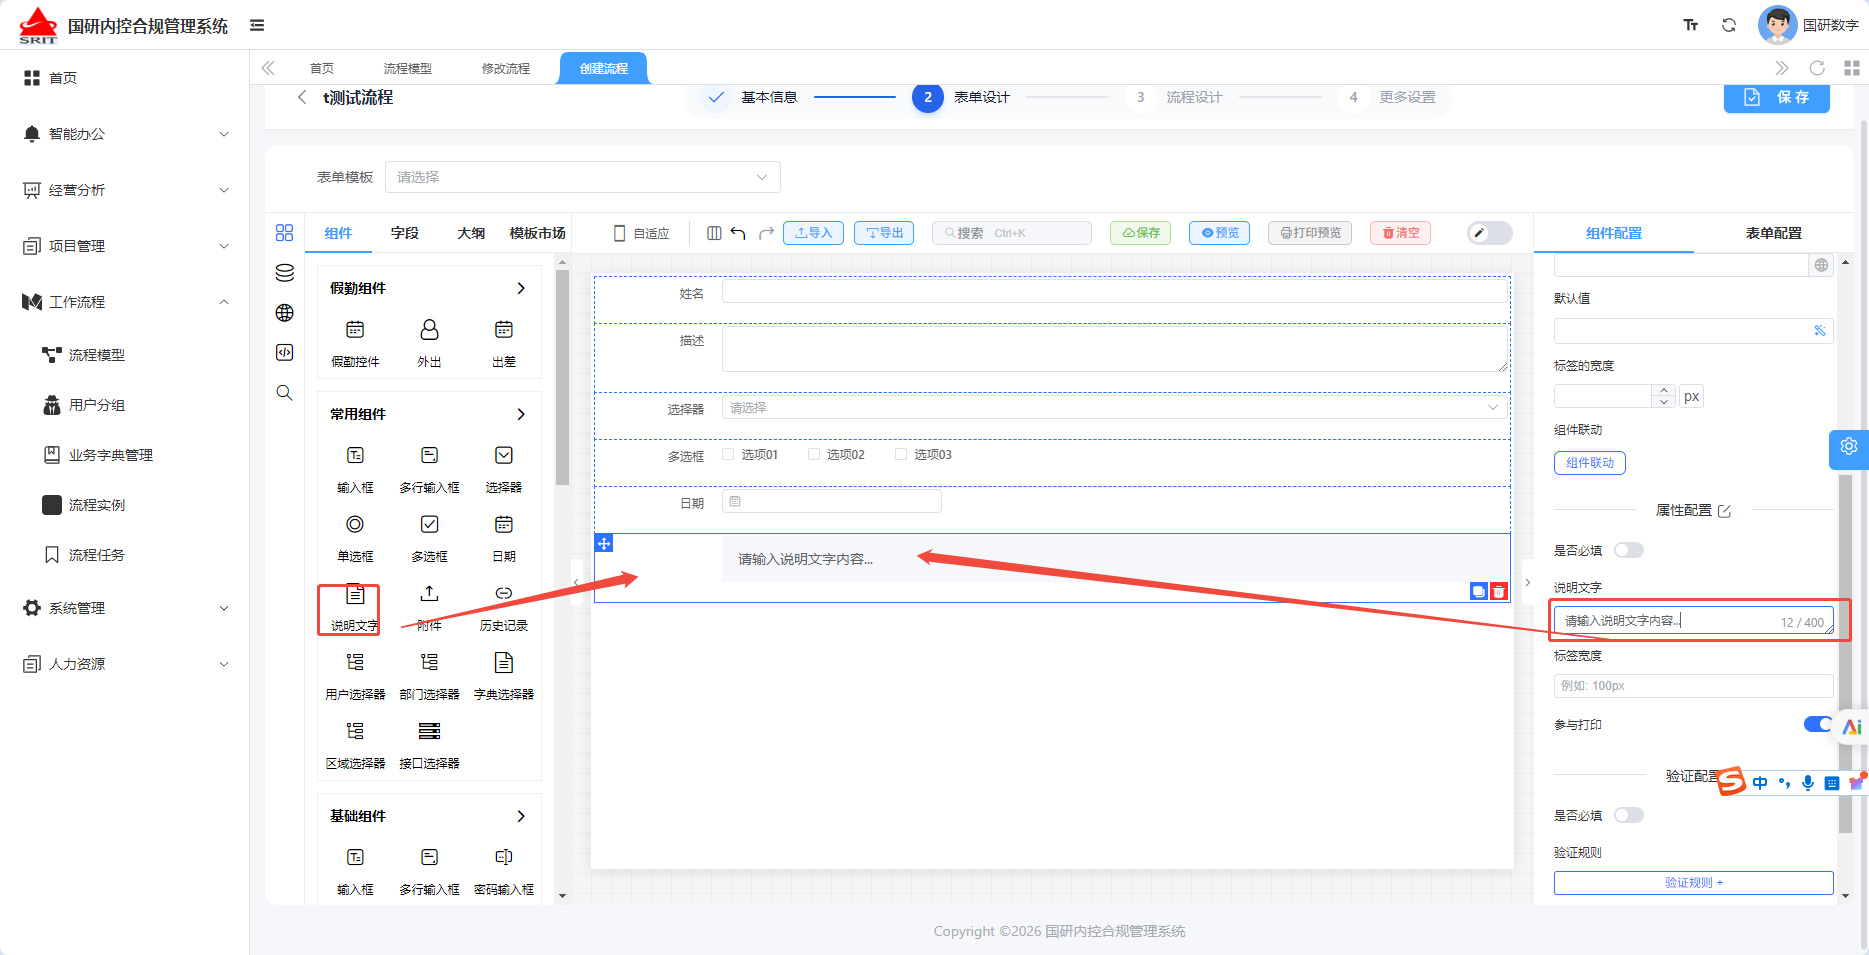The height and width of the screenshot is (955, 1869).
Task: Pick the 多行输入框 icon under 常用组件
Action: click(429, 456)
